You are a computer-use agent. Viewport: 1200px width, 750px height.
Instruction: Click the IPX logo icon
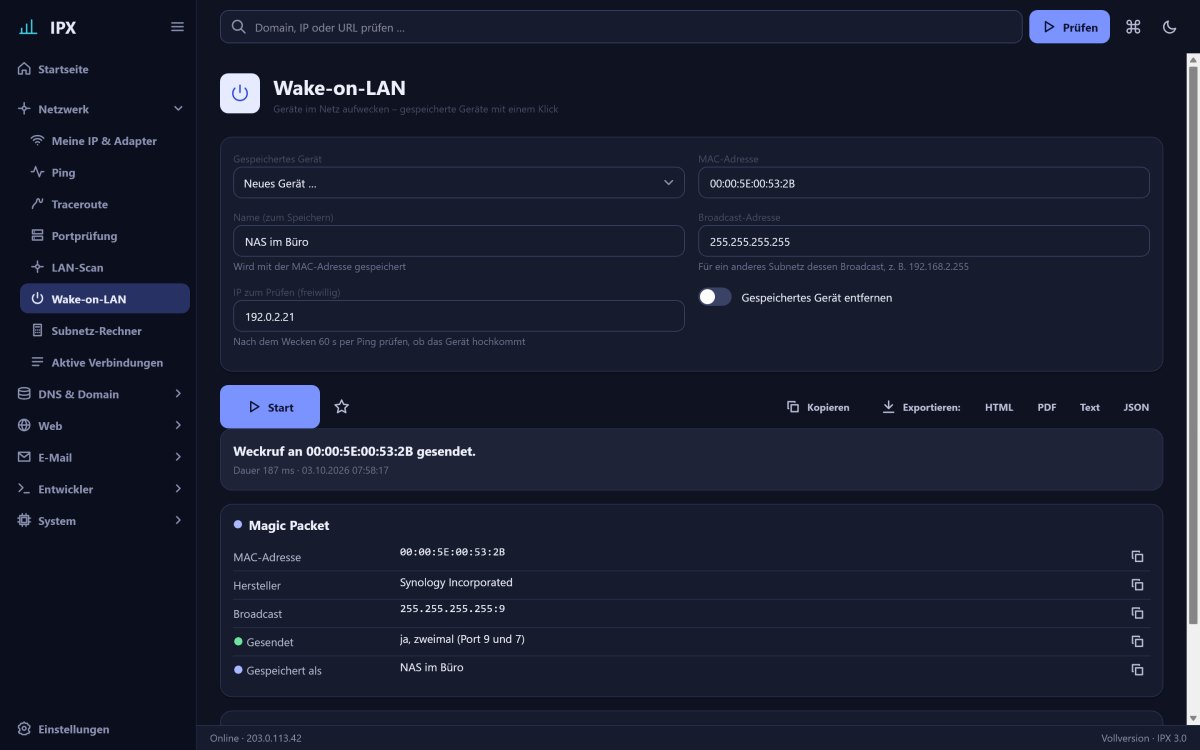pyautogui.click(x=28, y=27)
